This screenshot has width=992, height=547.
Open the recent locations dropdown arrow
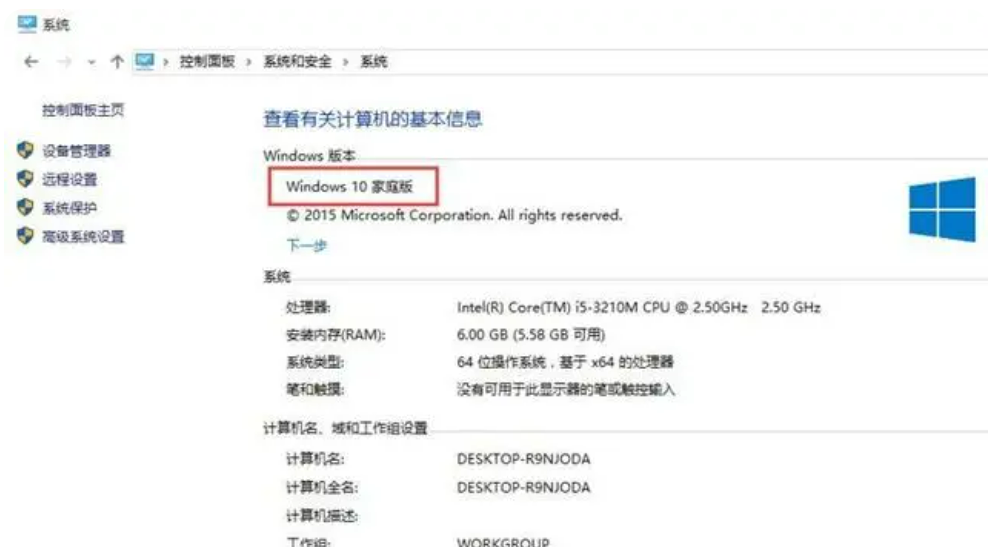[92, 62]
